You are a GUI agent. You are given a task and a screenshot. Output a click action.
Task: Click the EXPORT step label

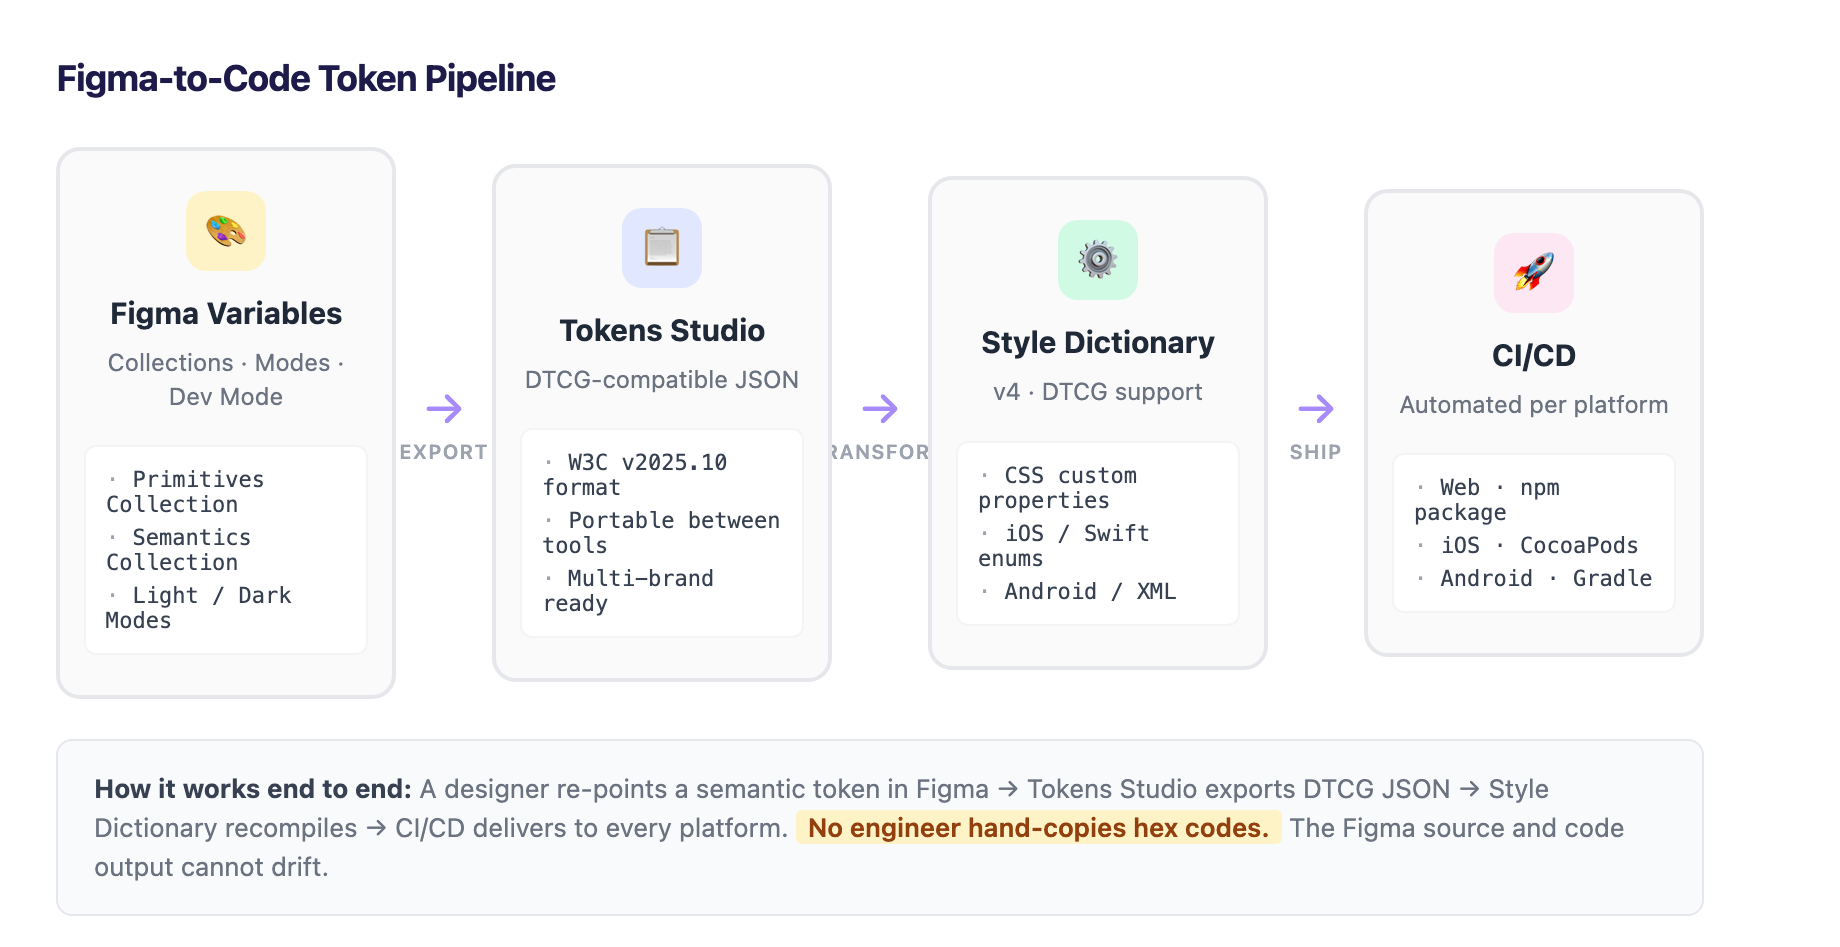click(x=444, y=452)
